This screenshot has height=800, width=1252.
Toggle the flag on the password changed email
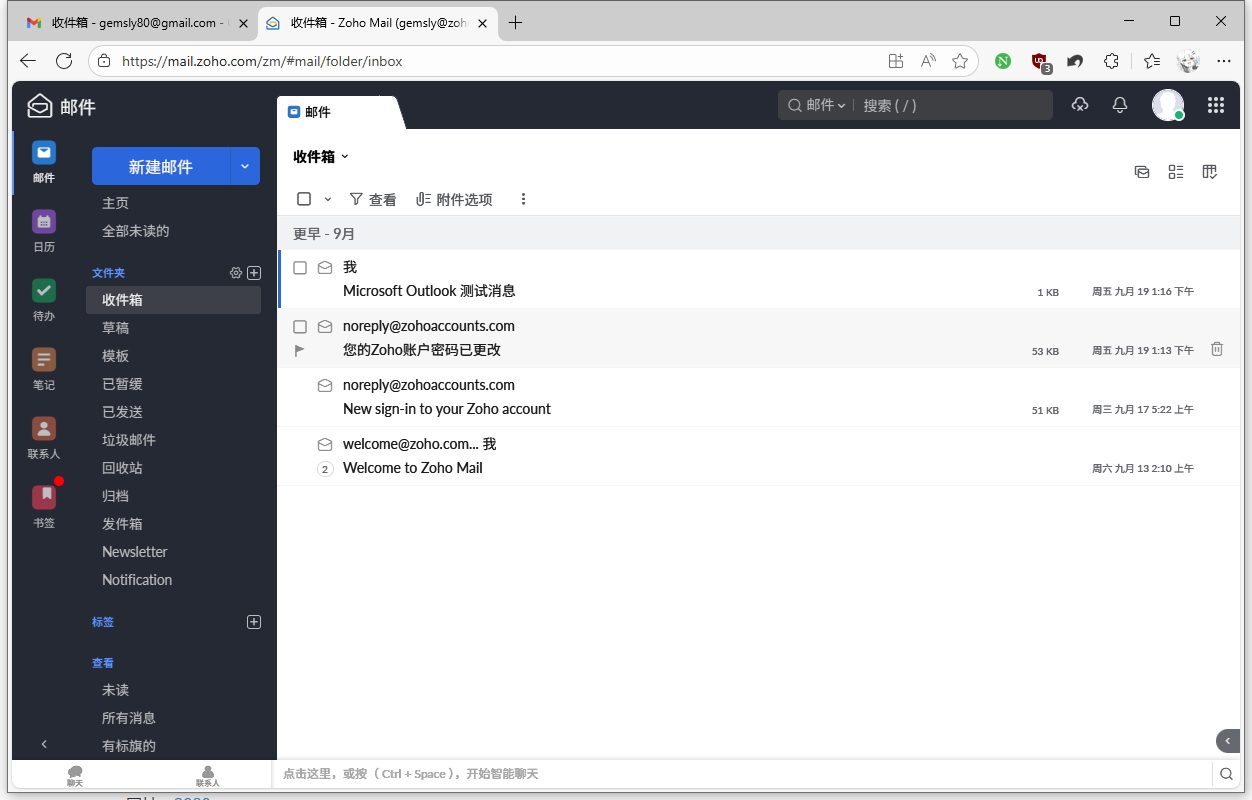click(300, 350)
